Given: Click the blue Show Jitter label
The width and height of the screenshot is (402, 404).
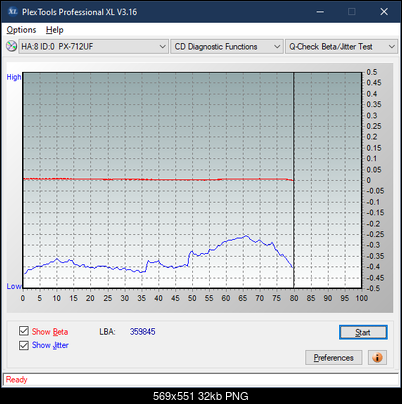Looking at the screenshot, I should tap(50, 345).
